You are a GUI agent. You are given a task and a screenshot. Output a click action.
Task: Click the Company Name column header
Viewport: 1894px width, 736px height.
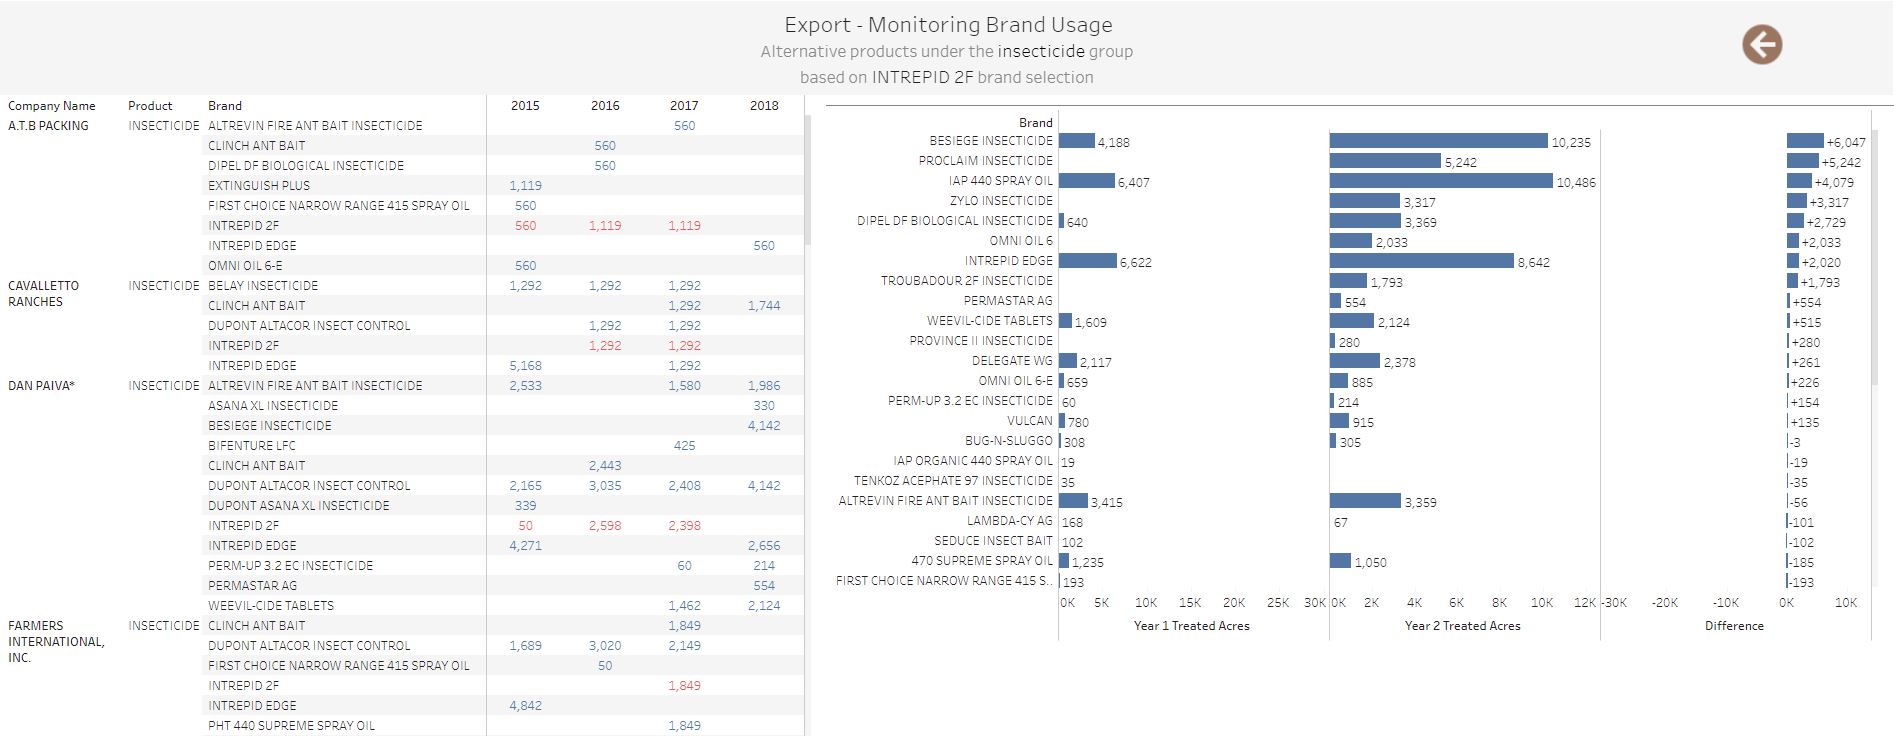point(52,105)
